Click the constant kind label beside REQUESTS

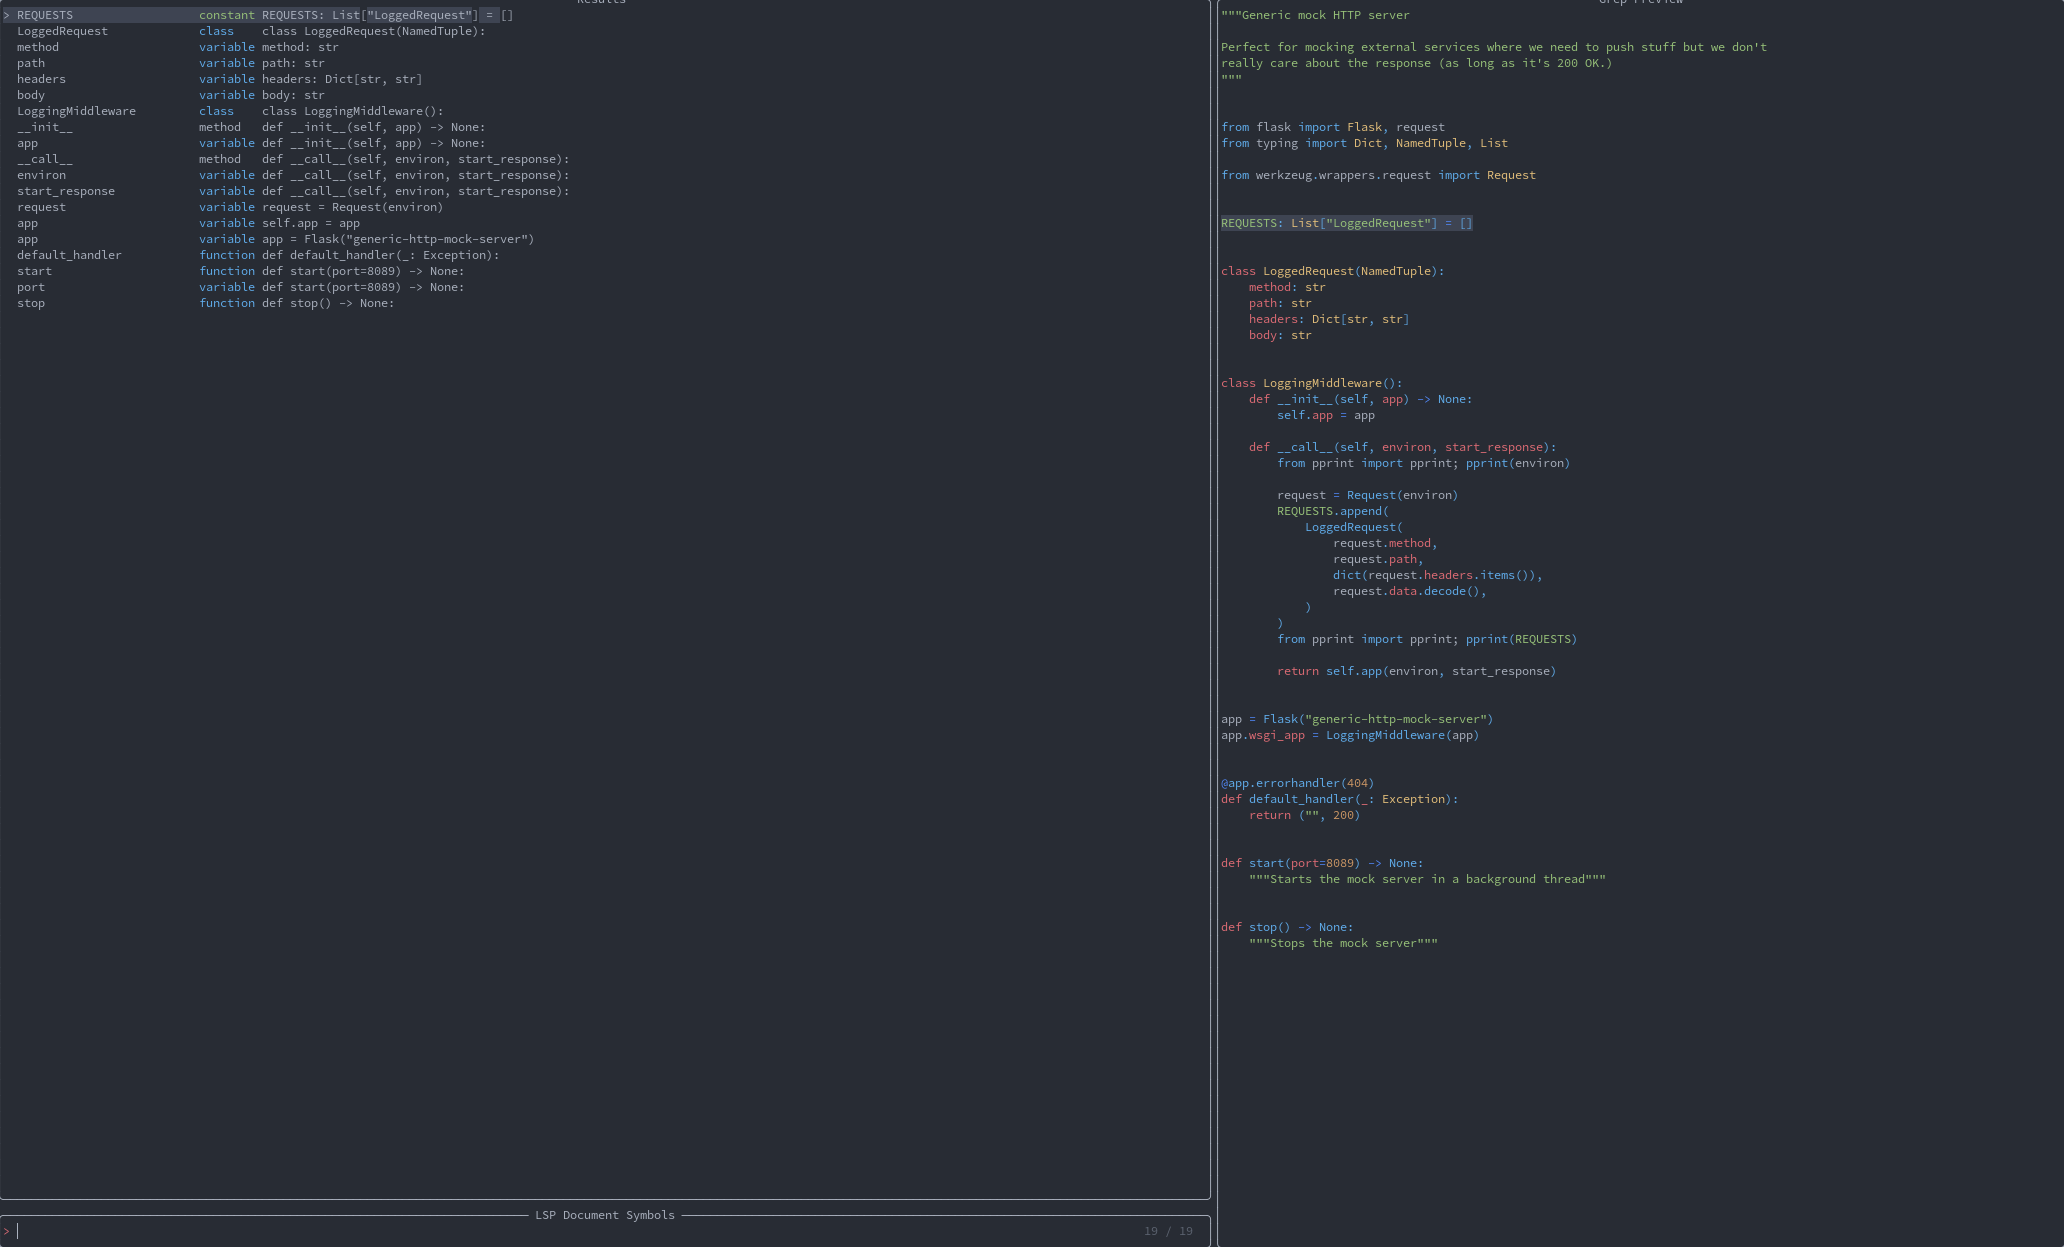[x=226, y=14]
